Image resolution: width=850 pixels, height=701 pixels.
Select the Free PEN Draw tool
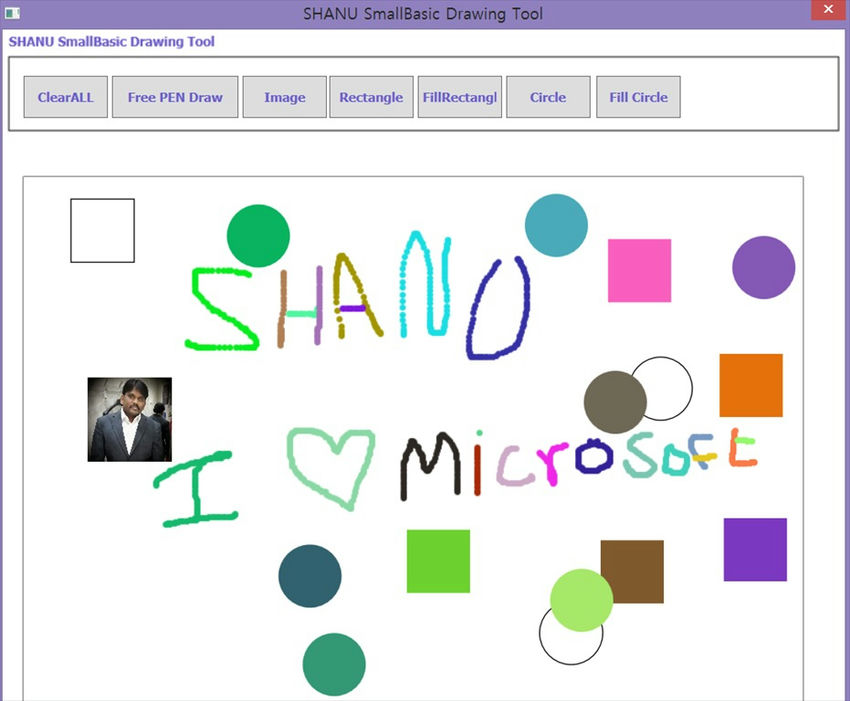point(175,97)
